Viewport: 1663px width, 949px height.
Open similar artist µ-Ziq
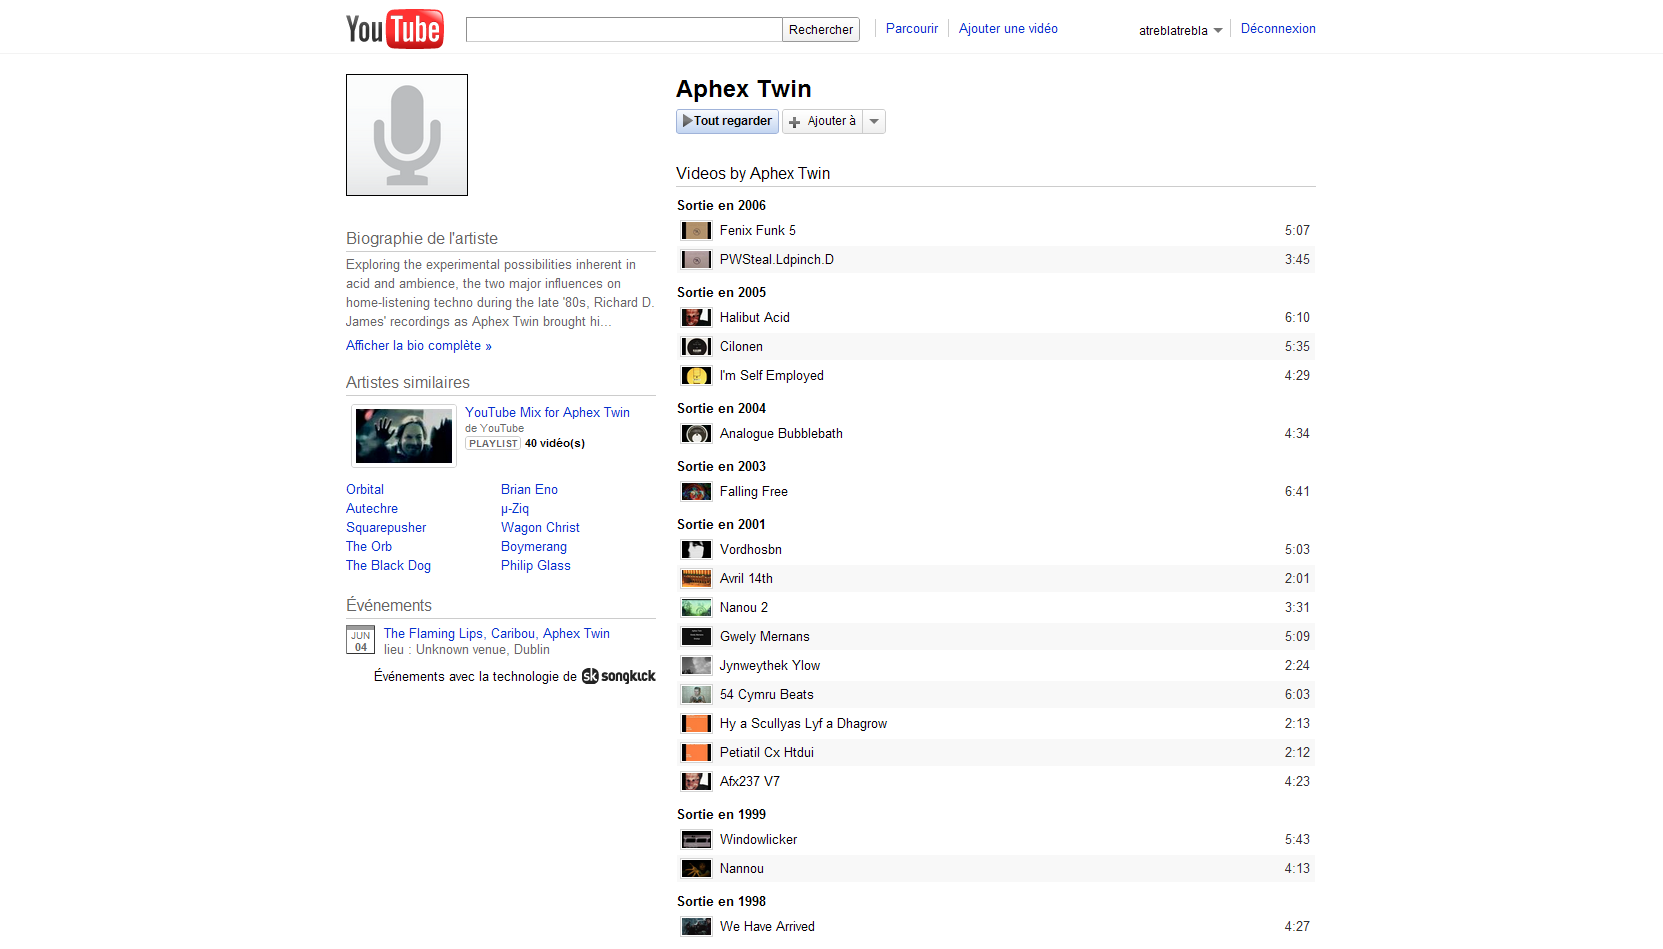515,509
